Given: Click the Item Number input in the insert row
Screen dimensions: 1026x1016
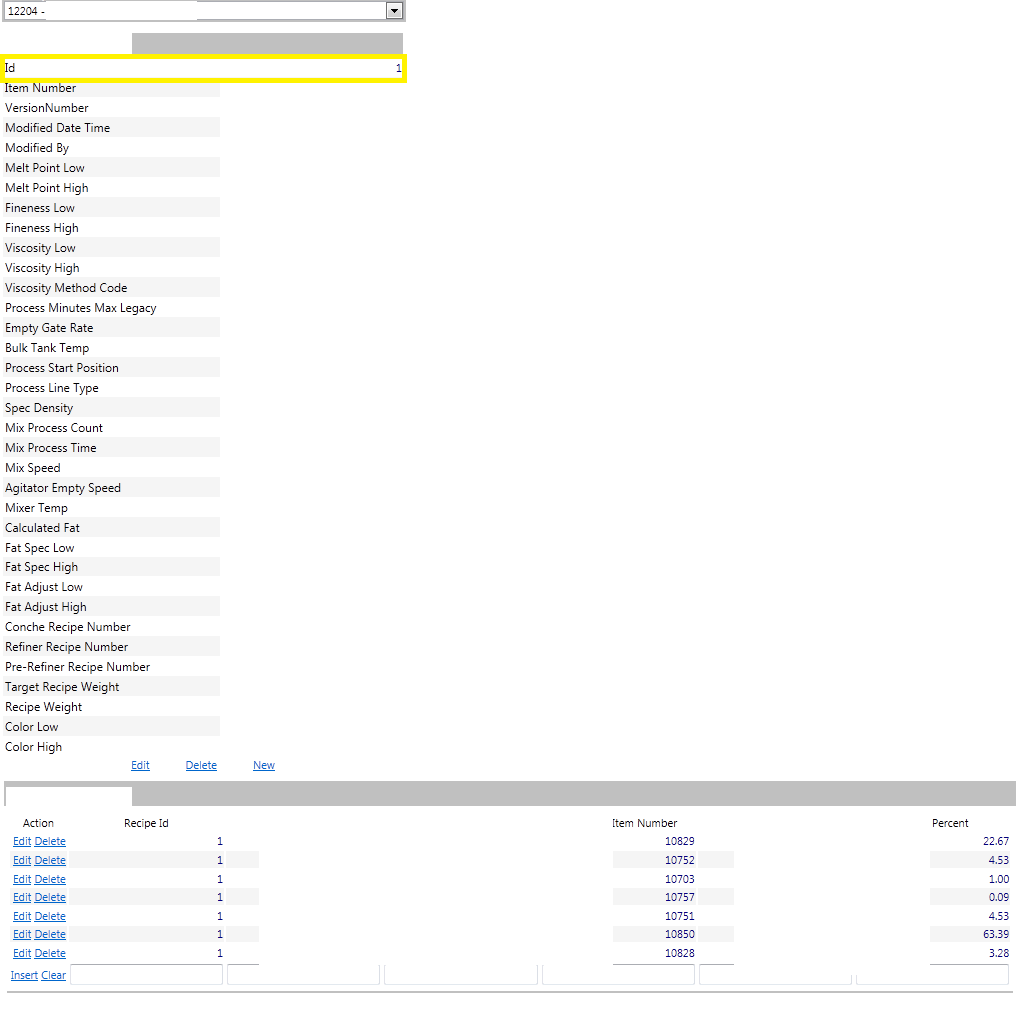Looking at the screenshot, I should 617,974.
